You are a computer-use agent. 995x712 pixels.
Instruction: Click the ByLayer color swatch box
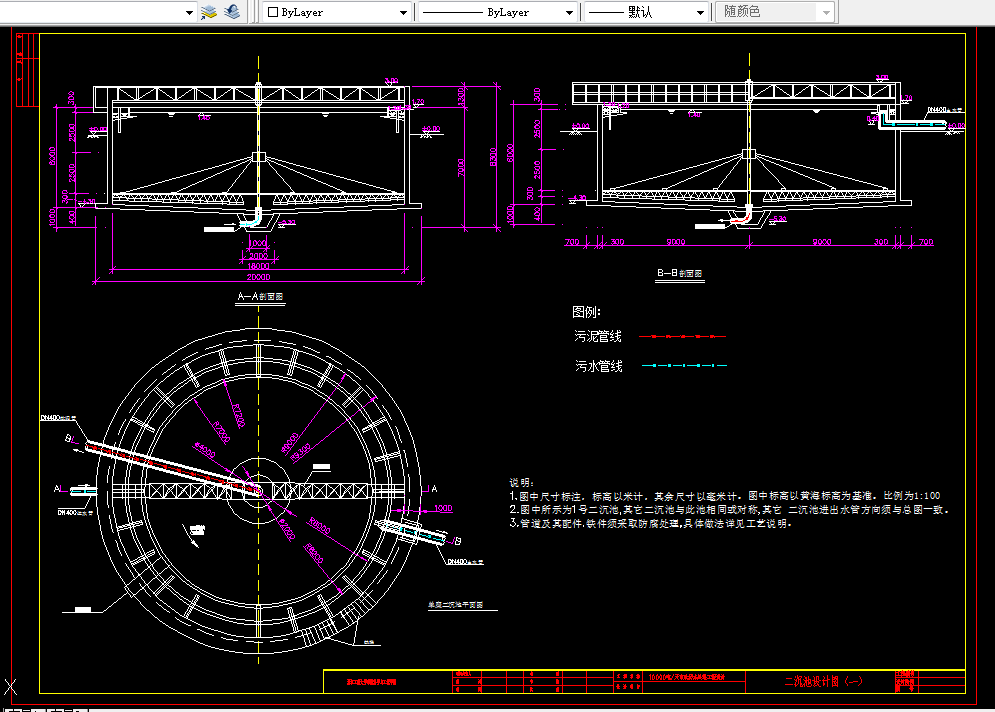[x=273, y=12]
